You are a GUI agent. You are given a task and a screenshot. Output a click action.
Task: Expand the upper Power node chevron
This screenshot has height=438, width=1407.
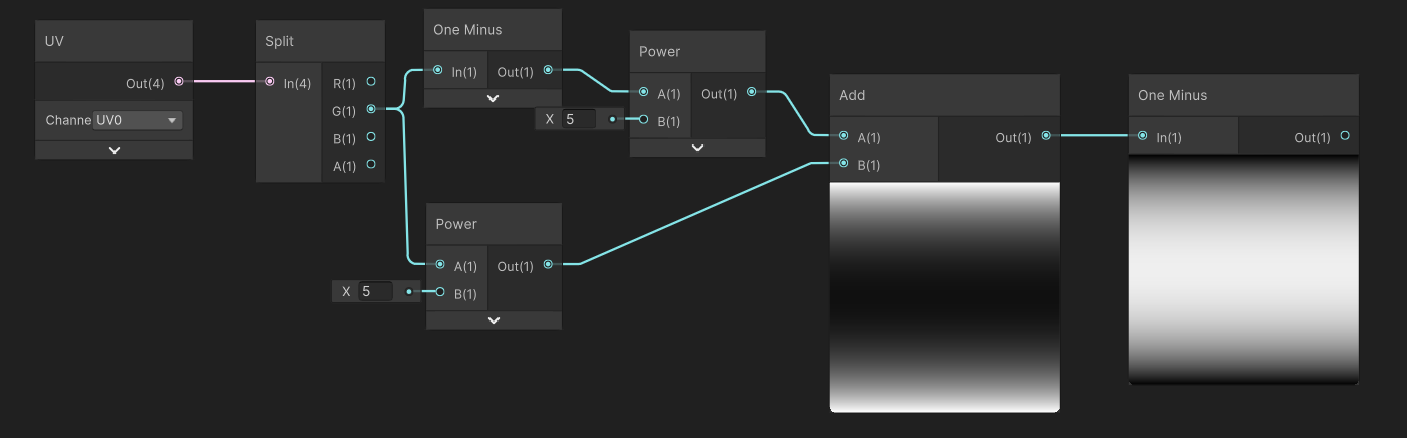(698, 147)
